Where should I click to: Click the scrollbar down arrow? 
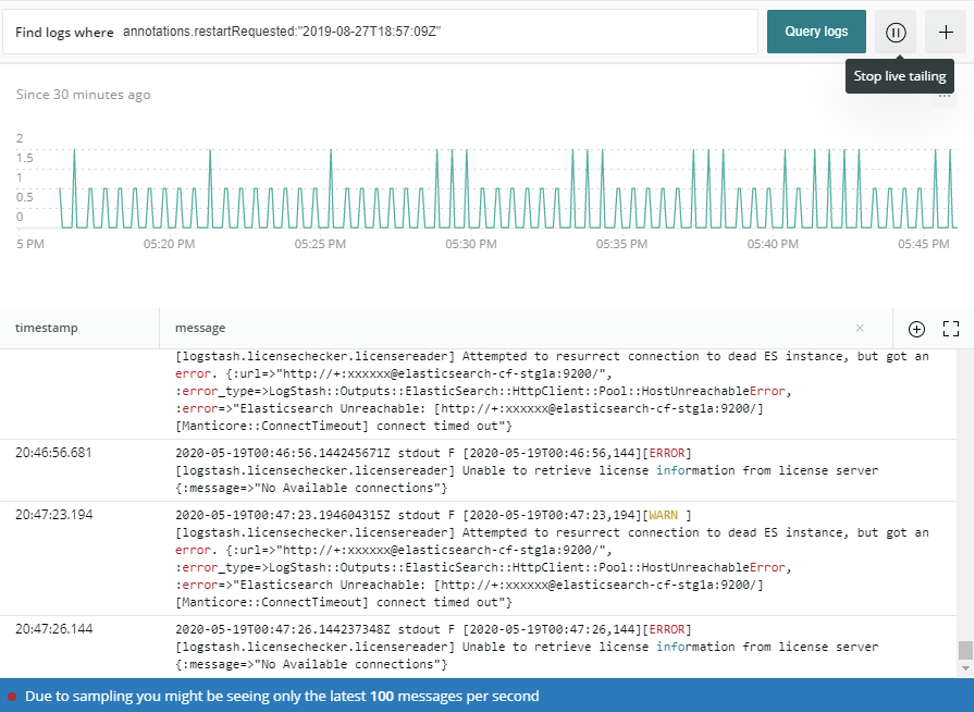pos(965,669)
